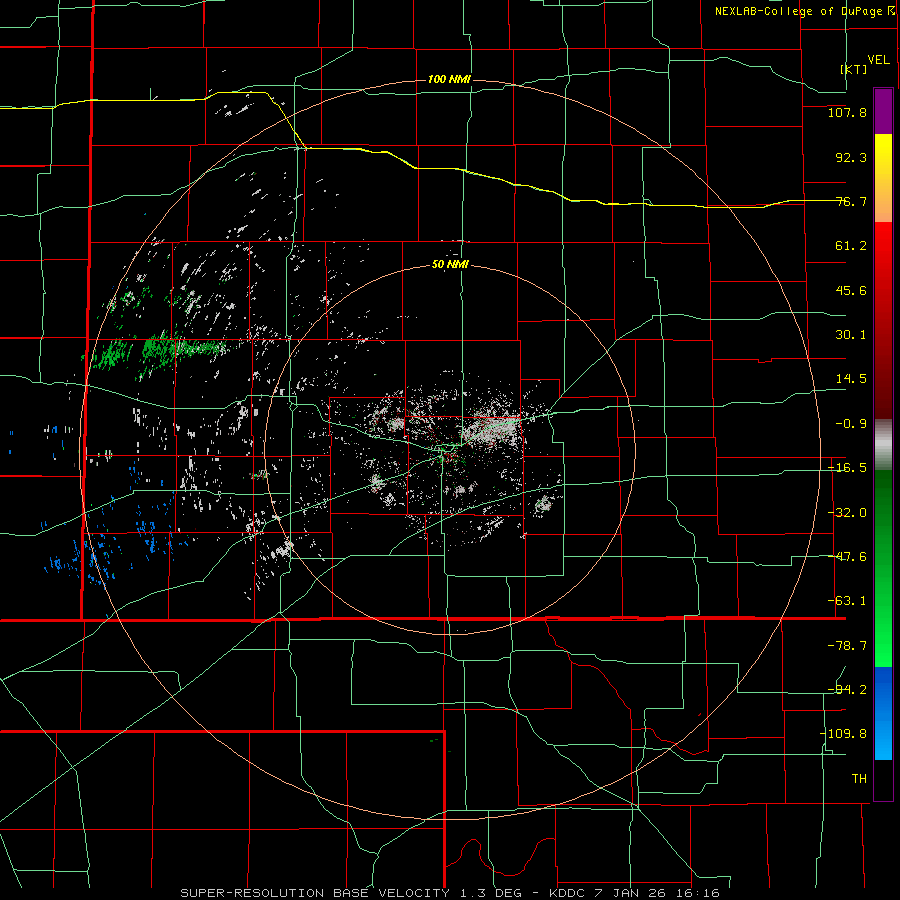Pick the red segment of the velocity color bar
Viewport: 900px width, 900px height.
[x=883, y=320]
